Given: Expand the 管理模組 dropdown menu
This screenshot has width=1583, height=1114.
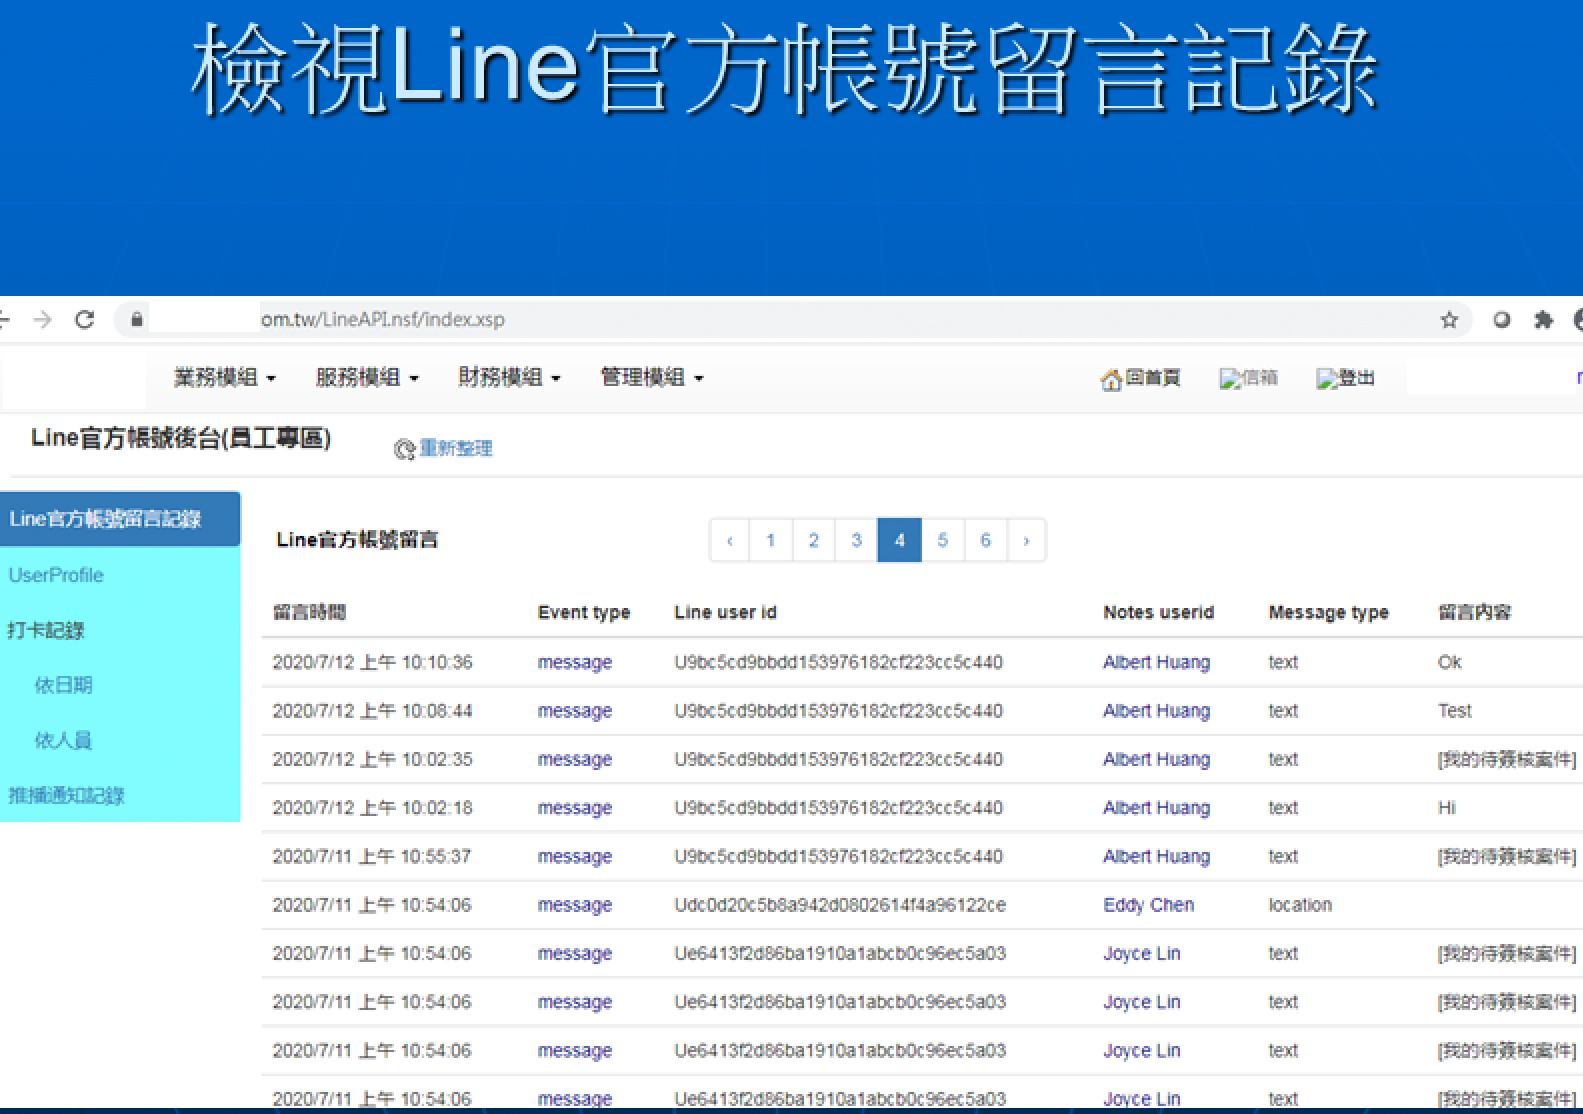Looking at the screenshot, I should (x=652, y=378).
